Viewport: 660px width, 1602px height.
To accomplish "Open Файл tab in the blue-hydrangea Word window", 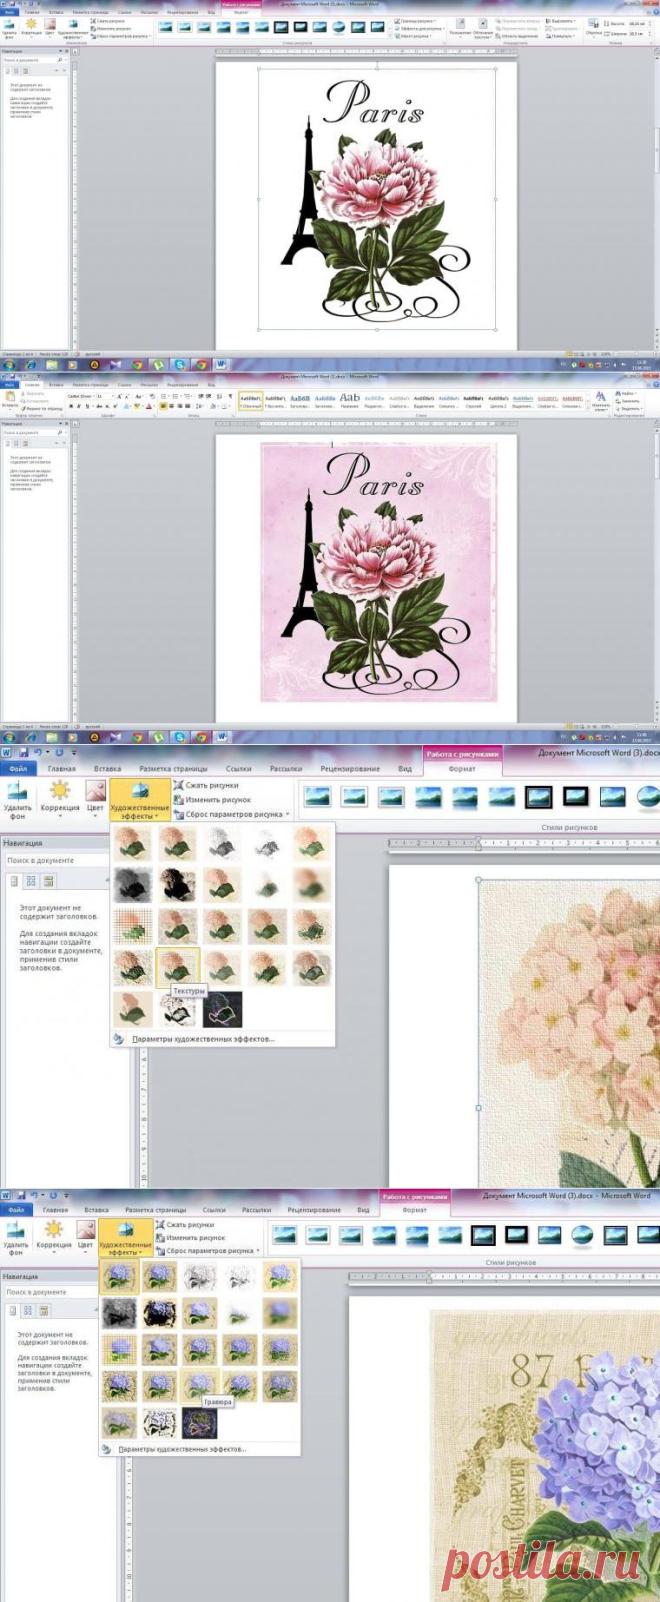I will click(17, 1209).
